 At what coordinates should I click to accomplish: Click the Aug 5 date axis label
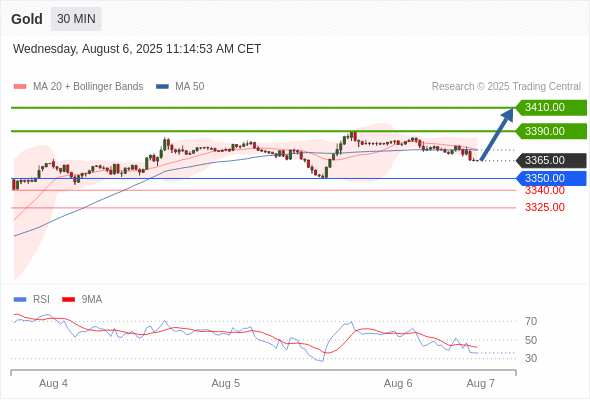coord(225,383)
